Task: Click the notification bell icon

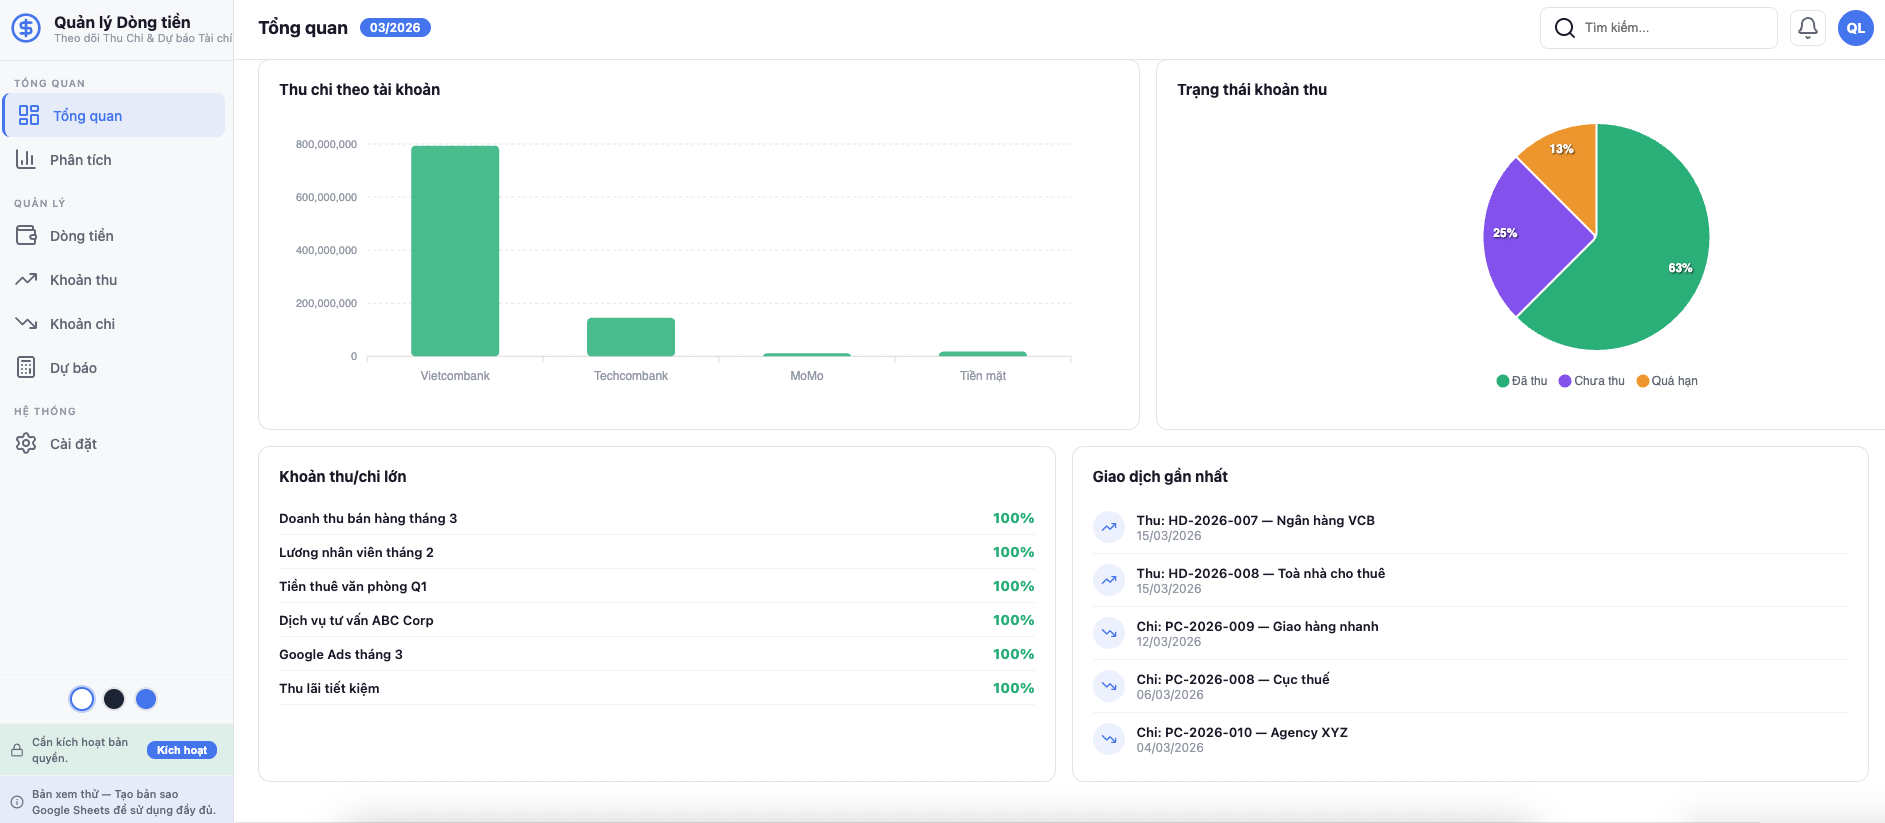Action: coord(1807,28)
